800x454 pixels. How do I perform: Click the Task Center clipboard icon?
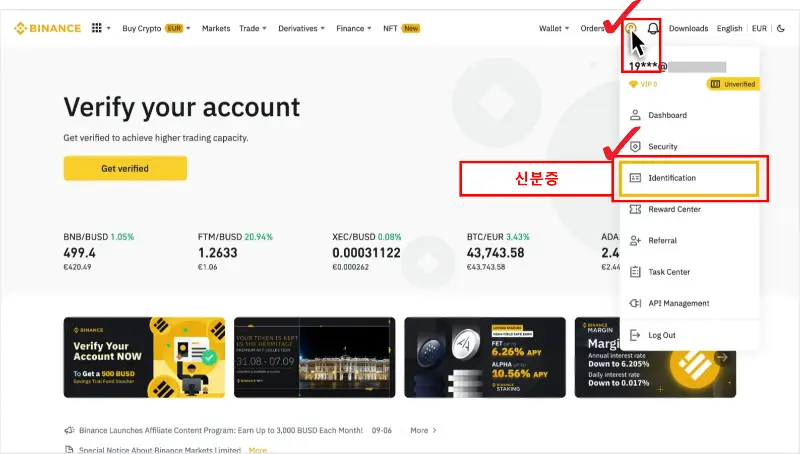[x=635, y=272]
